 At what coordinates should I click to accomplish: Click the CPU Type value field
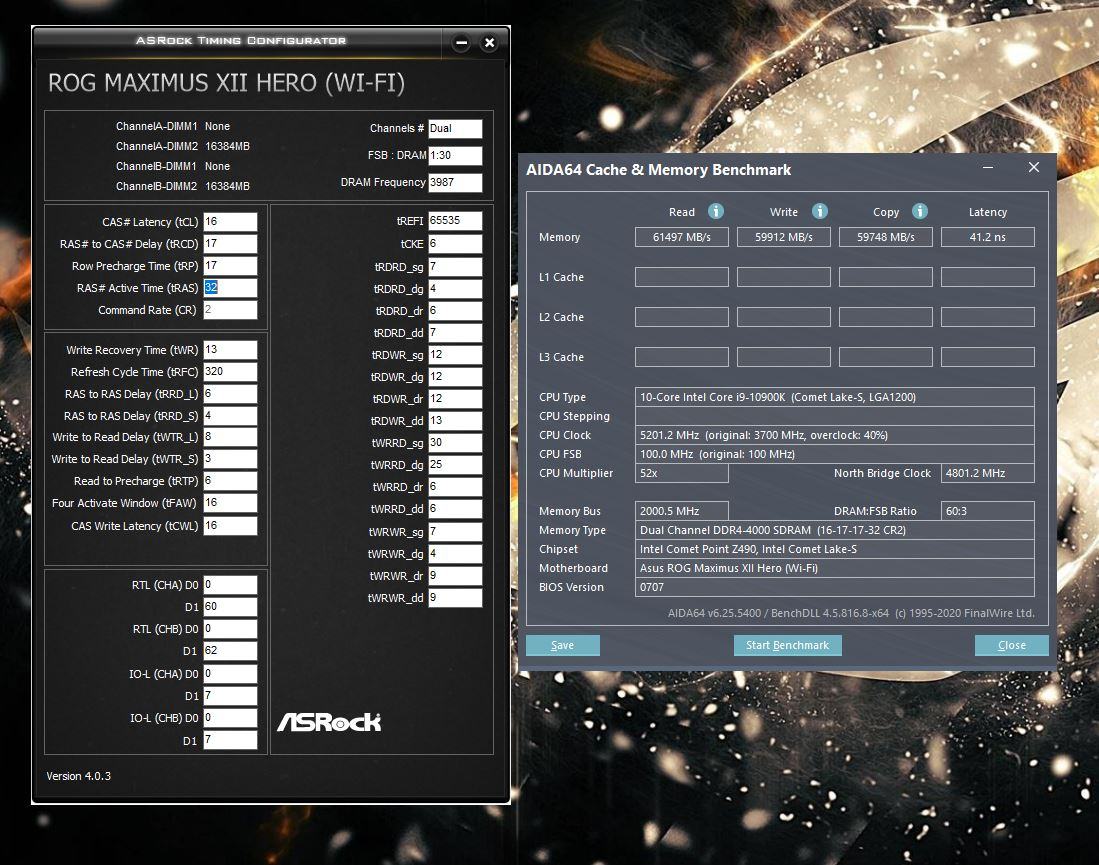835,397
